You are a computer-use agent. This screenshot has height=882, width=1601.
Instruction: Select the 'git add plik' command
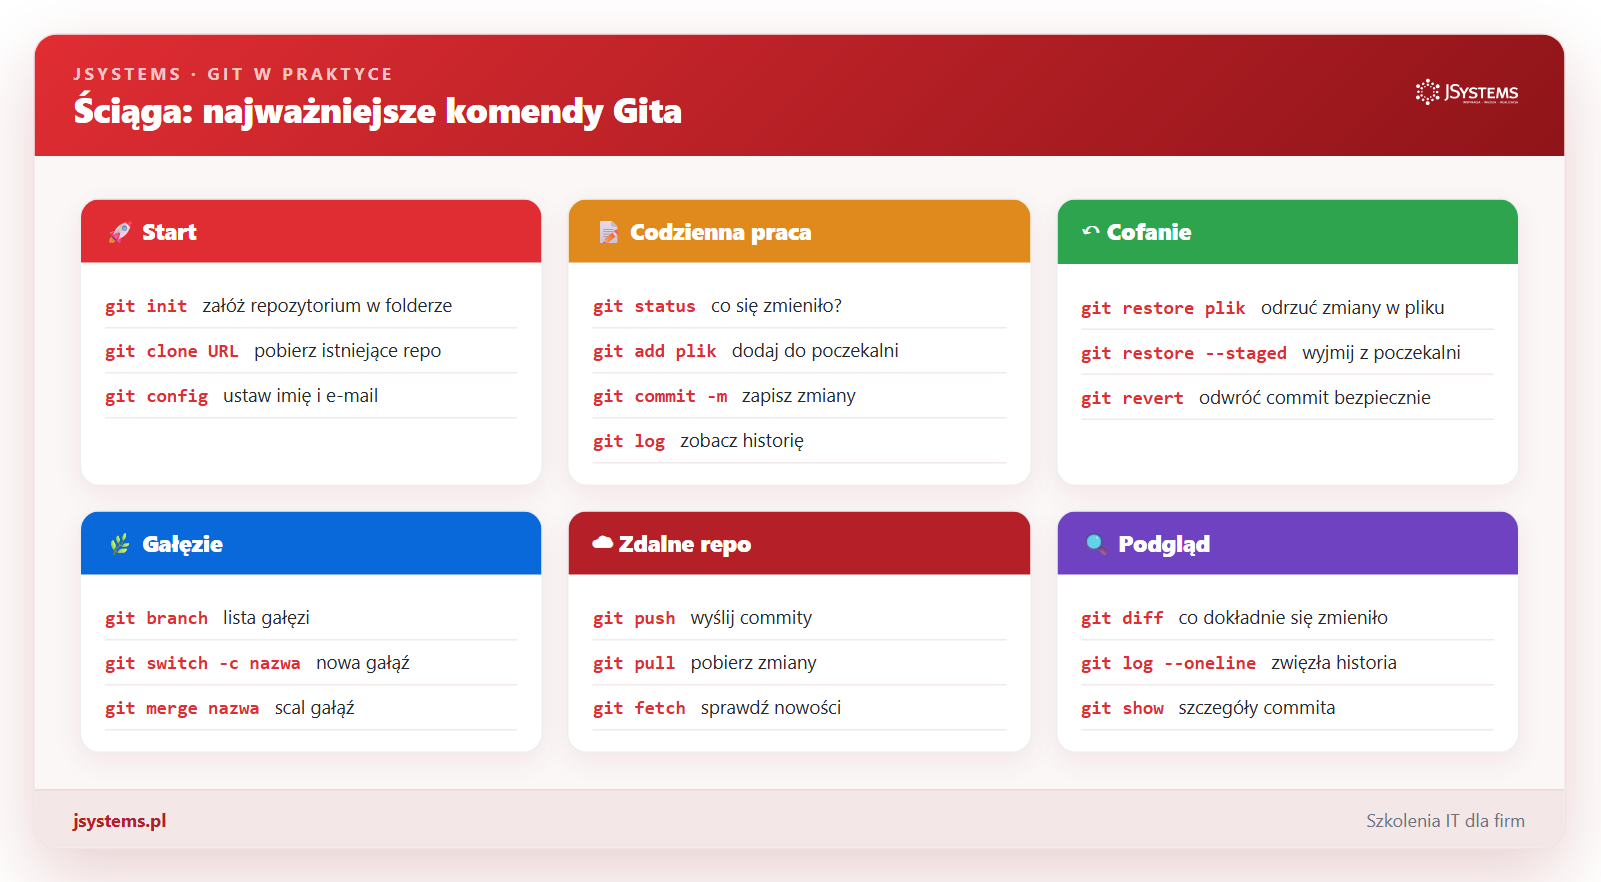pos(655,351)
